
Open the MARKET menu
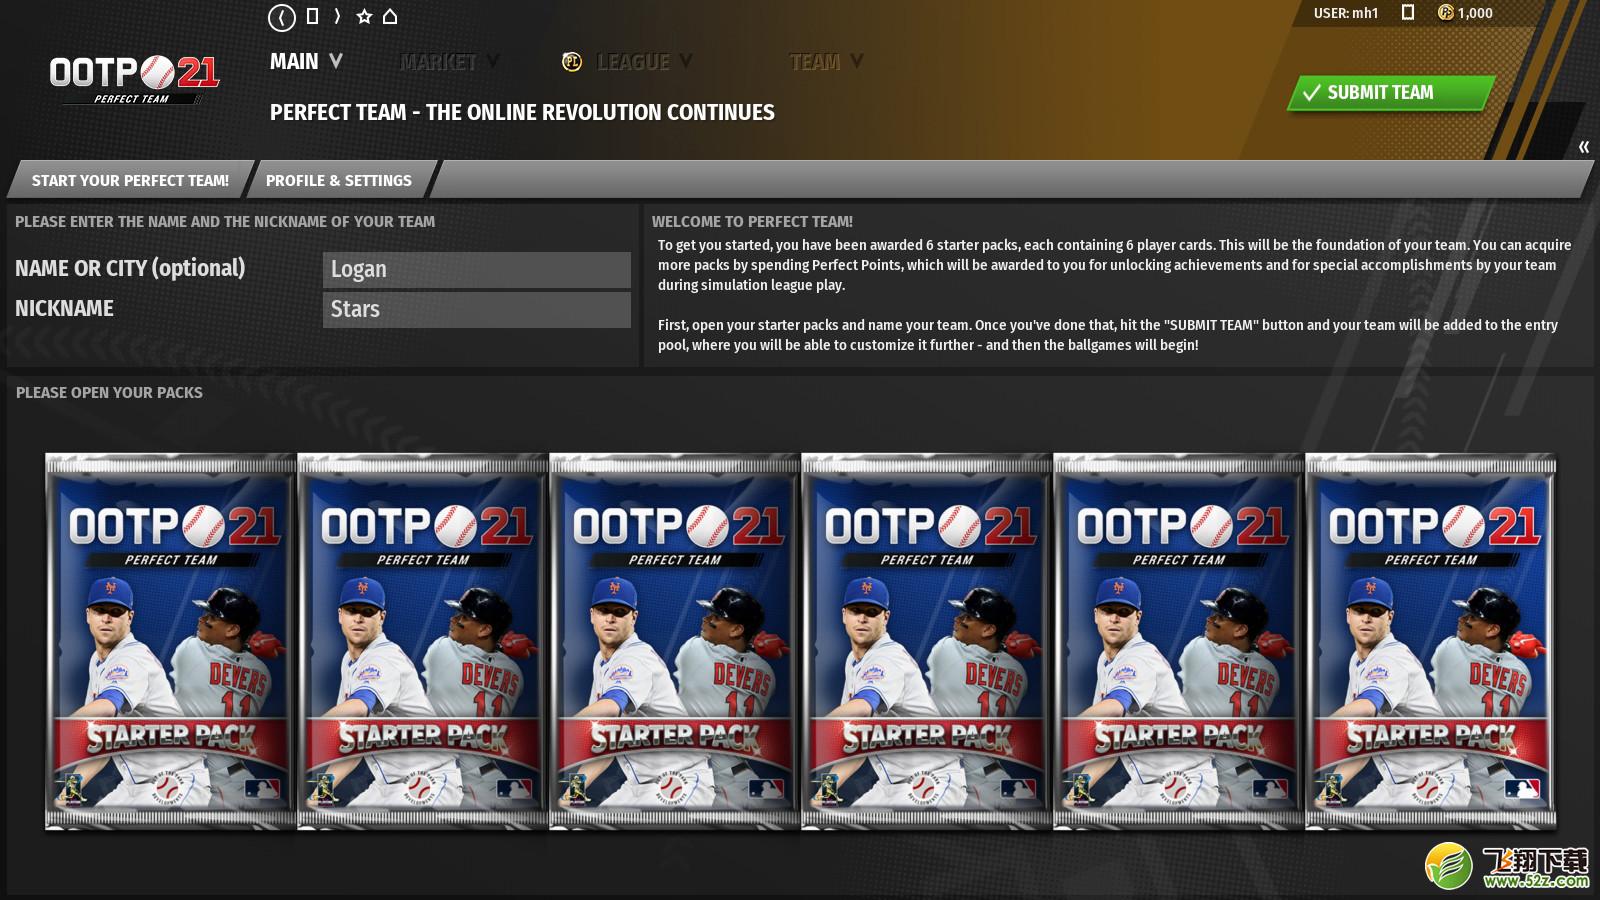tap(438, 62)
